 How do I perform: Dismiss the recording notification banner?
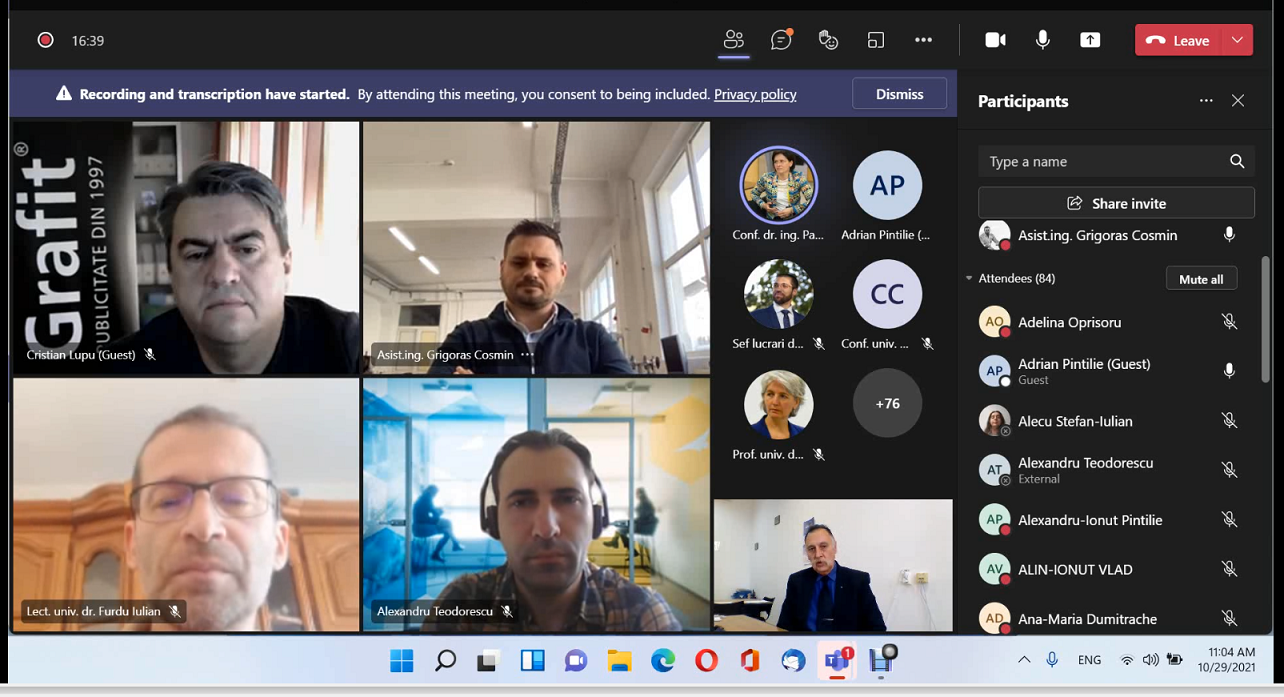coord(899,94)
